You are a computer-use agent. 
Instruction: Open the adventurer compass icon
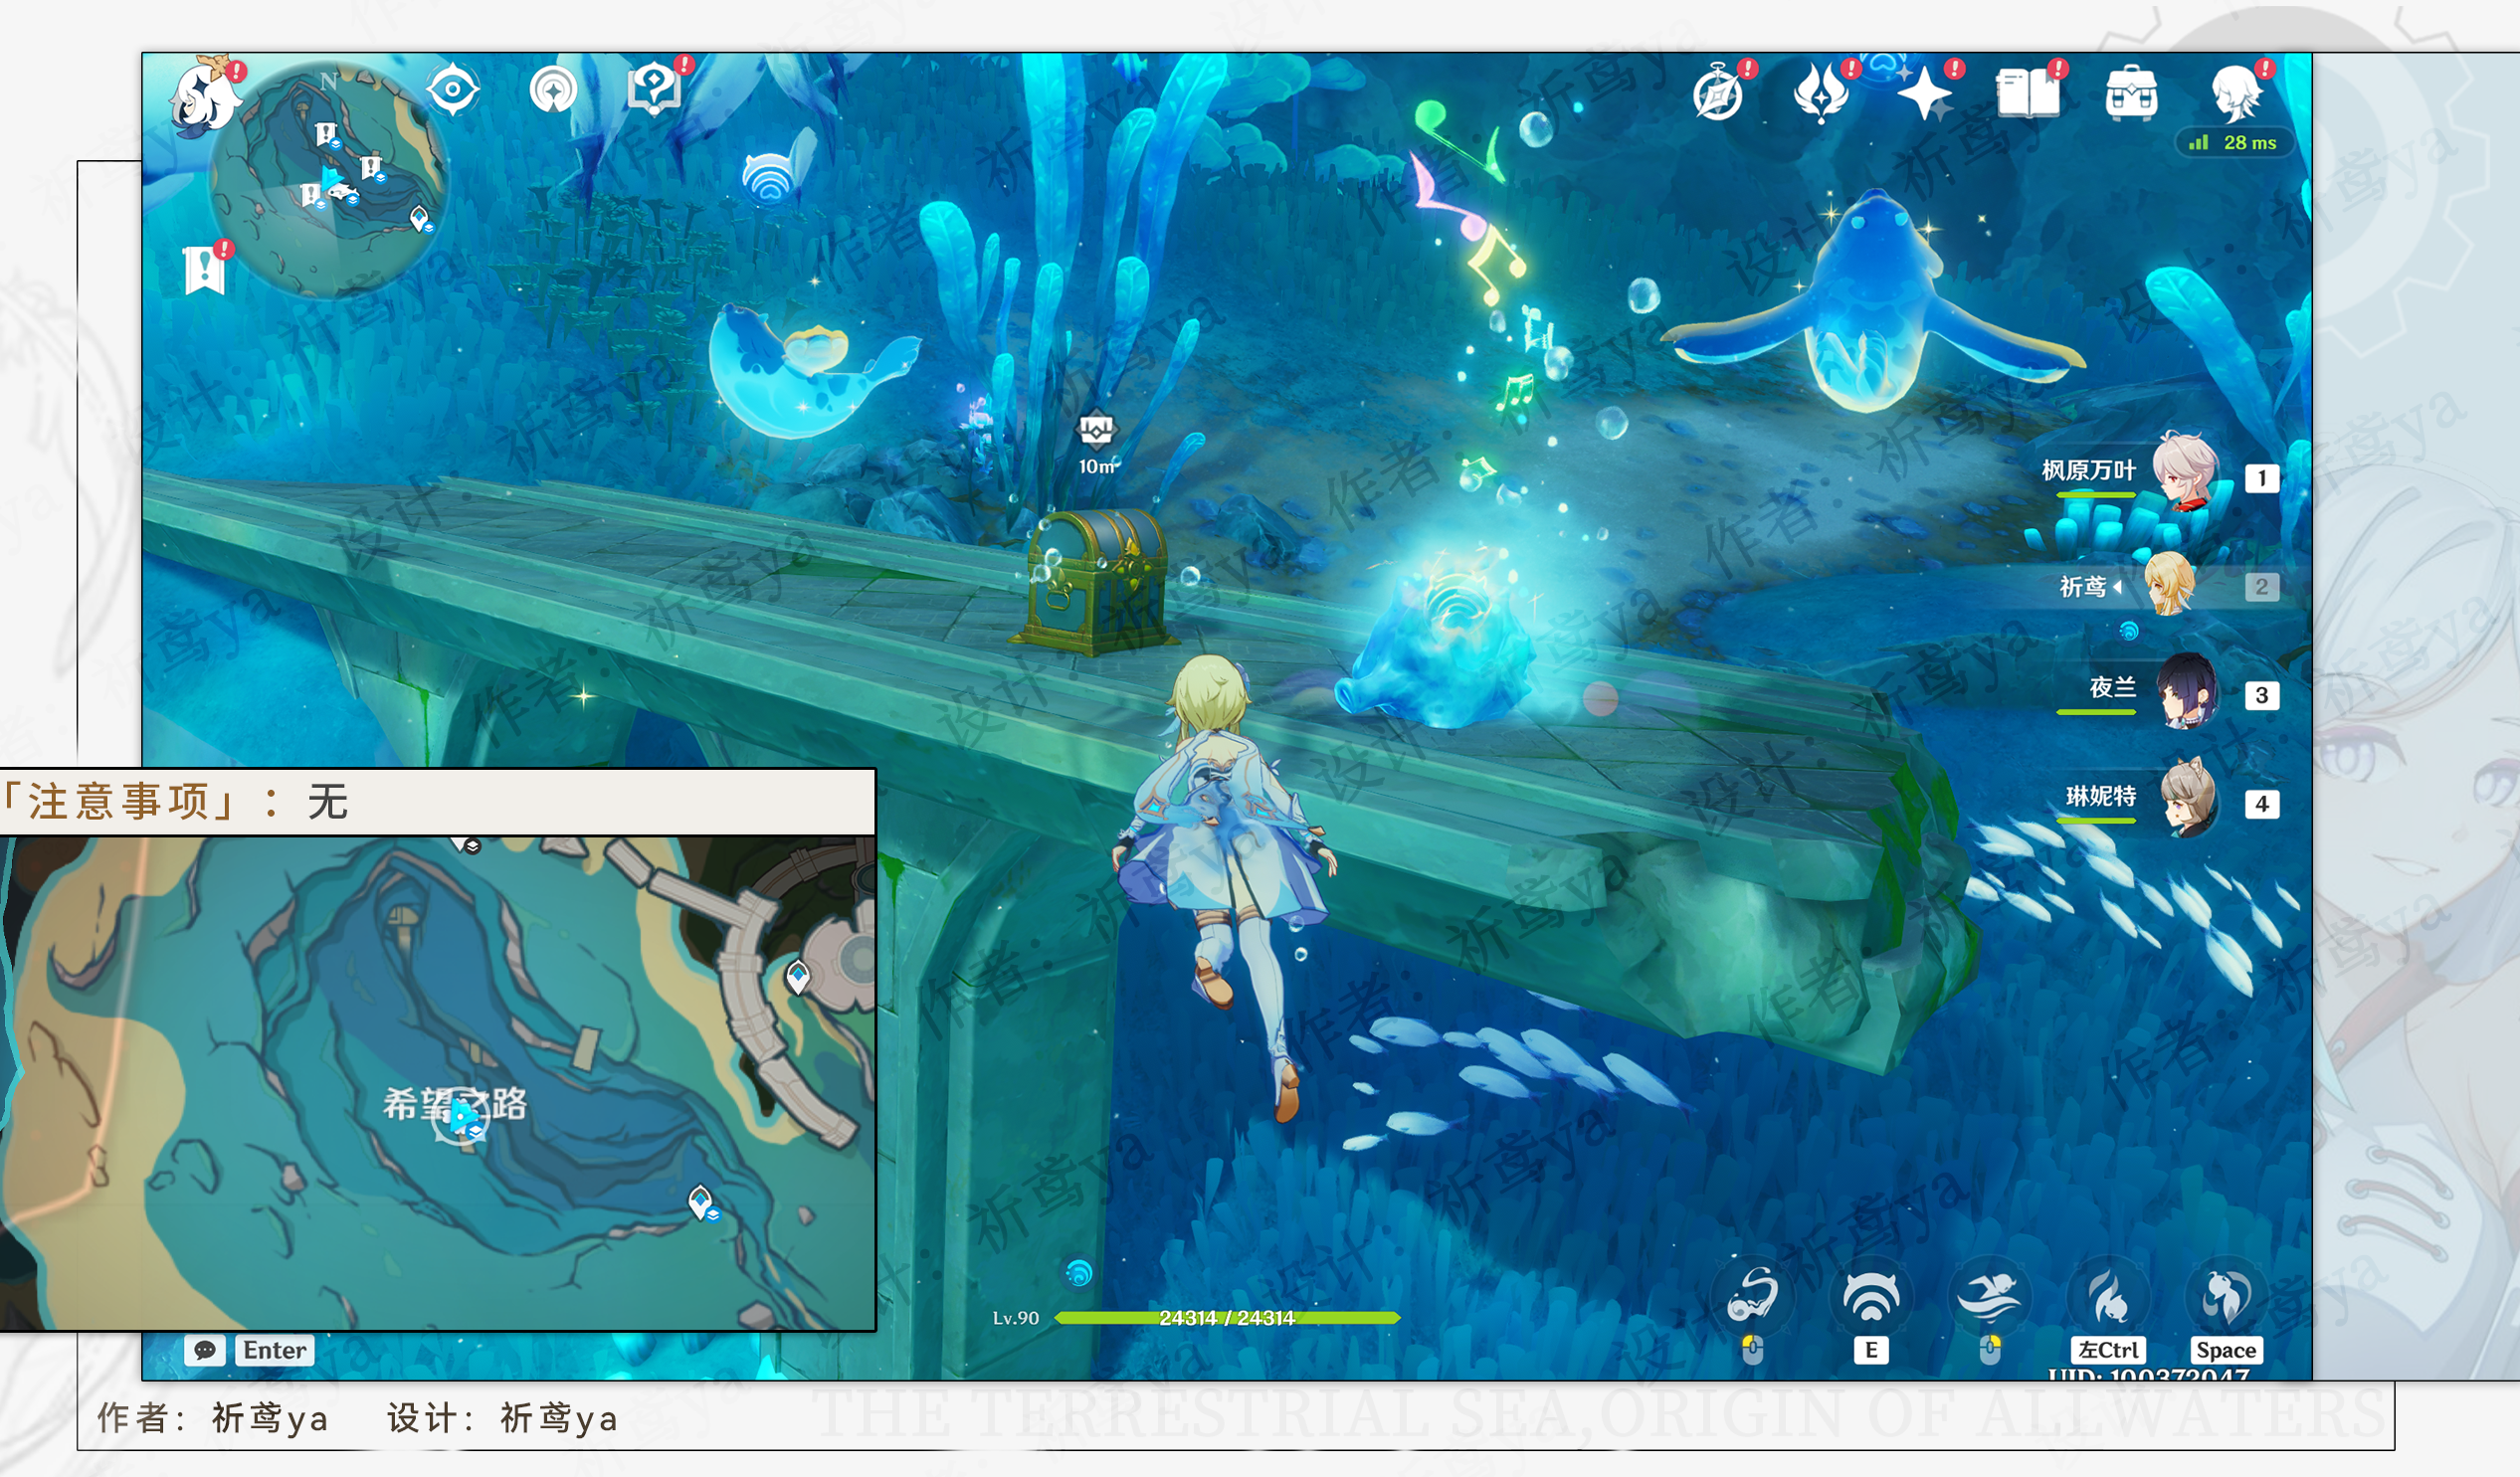(x=1719, y=95)
